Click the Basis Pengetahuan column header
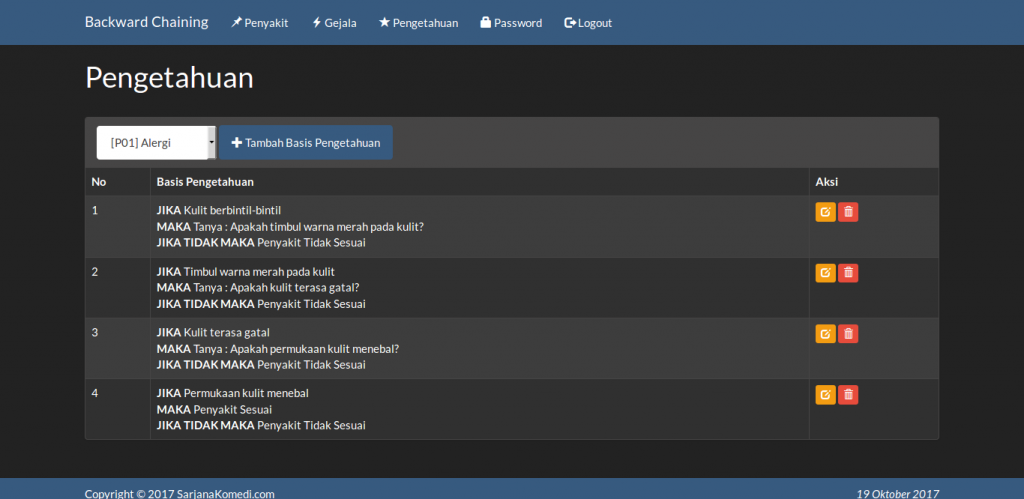1024x499 pixels. pyautogui.click(x=205, y=182)
